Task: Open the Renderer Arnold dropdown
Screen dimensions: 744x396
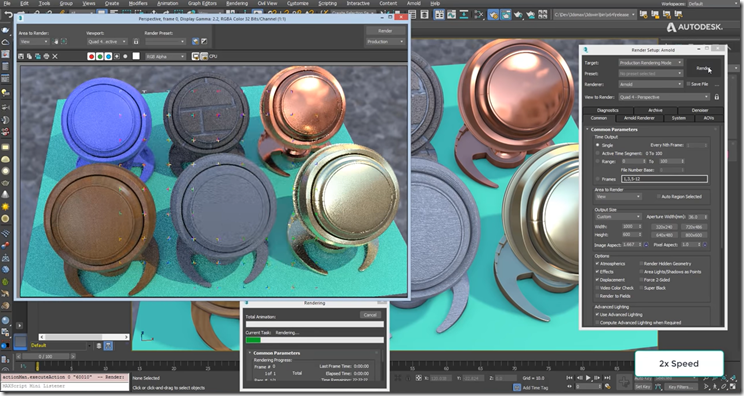Action: click(651, 84)
